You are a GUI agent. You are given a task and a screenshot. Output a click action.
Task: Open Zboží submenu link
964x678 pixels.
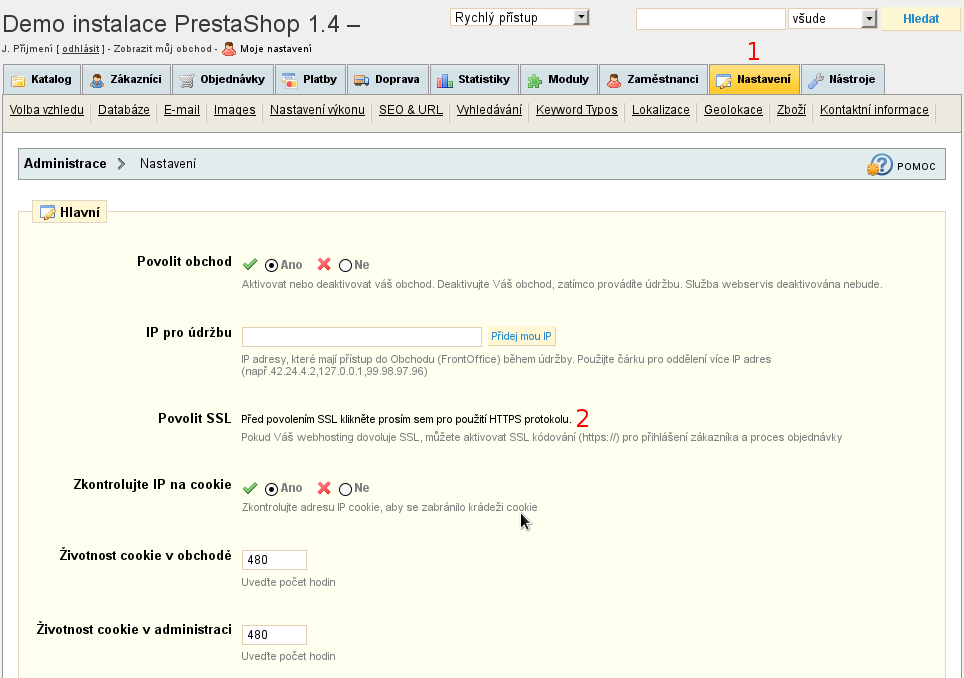coord(791,110)
